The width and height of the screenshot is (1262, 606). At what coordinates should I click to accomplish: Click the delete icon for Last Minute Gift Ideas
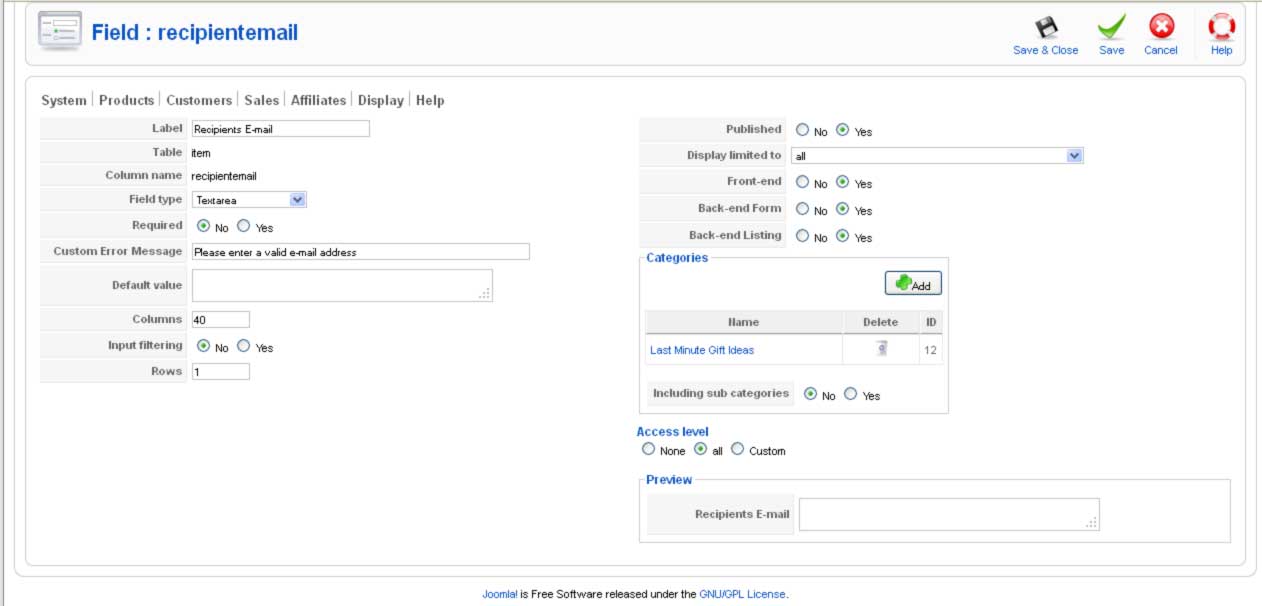[x=881, y=349]
